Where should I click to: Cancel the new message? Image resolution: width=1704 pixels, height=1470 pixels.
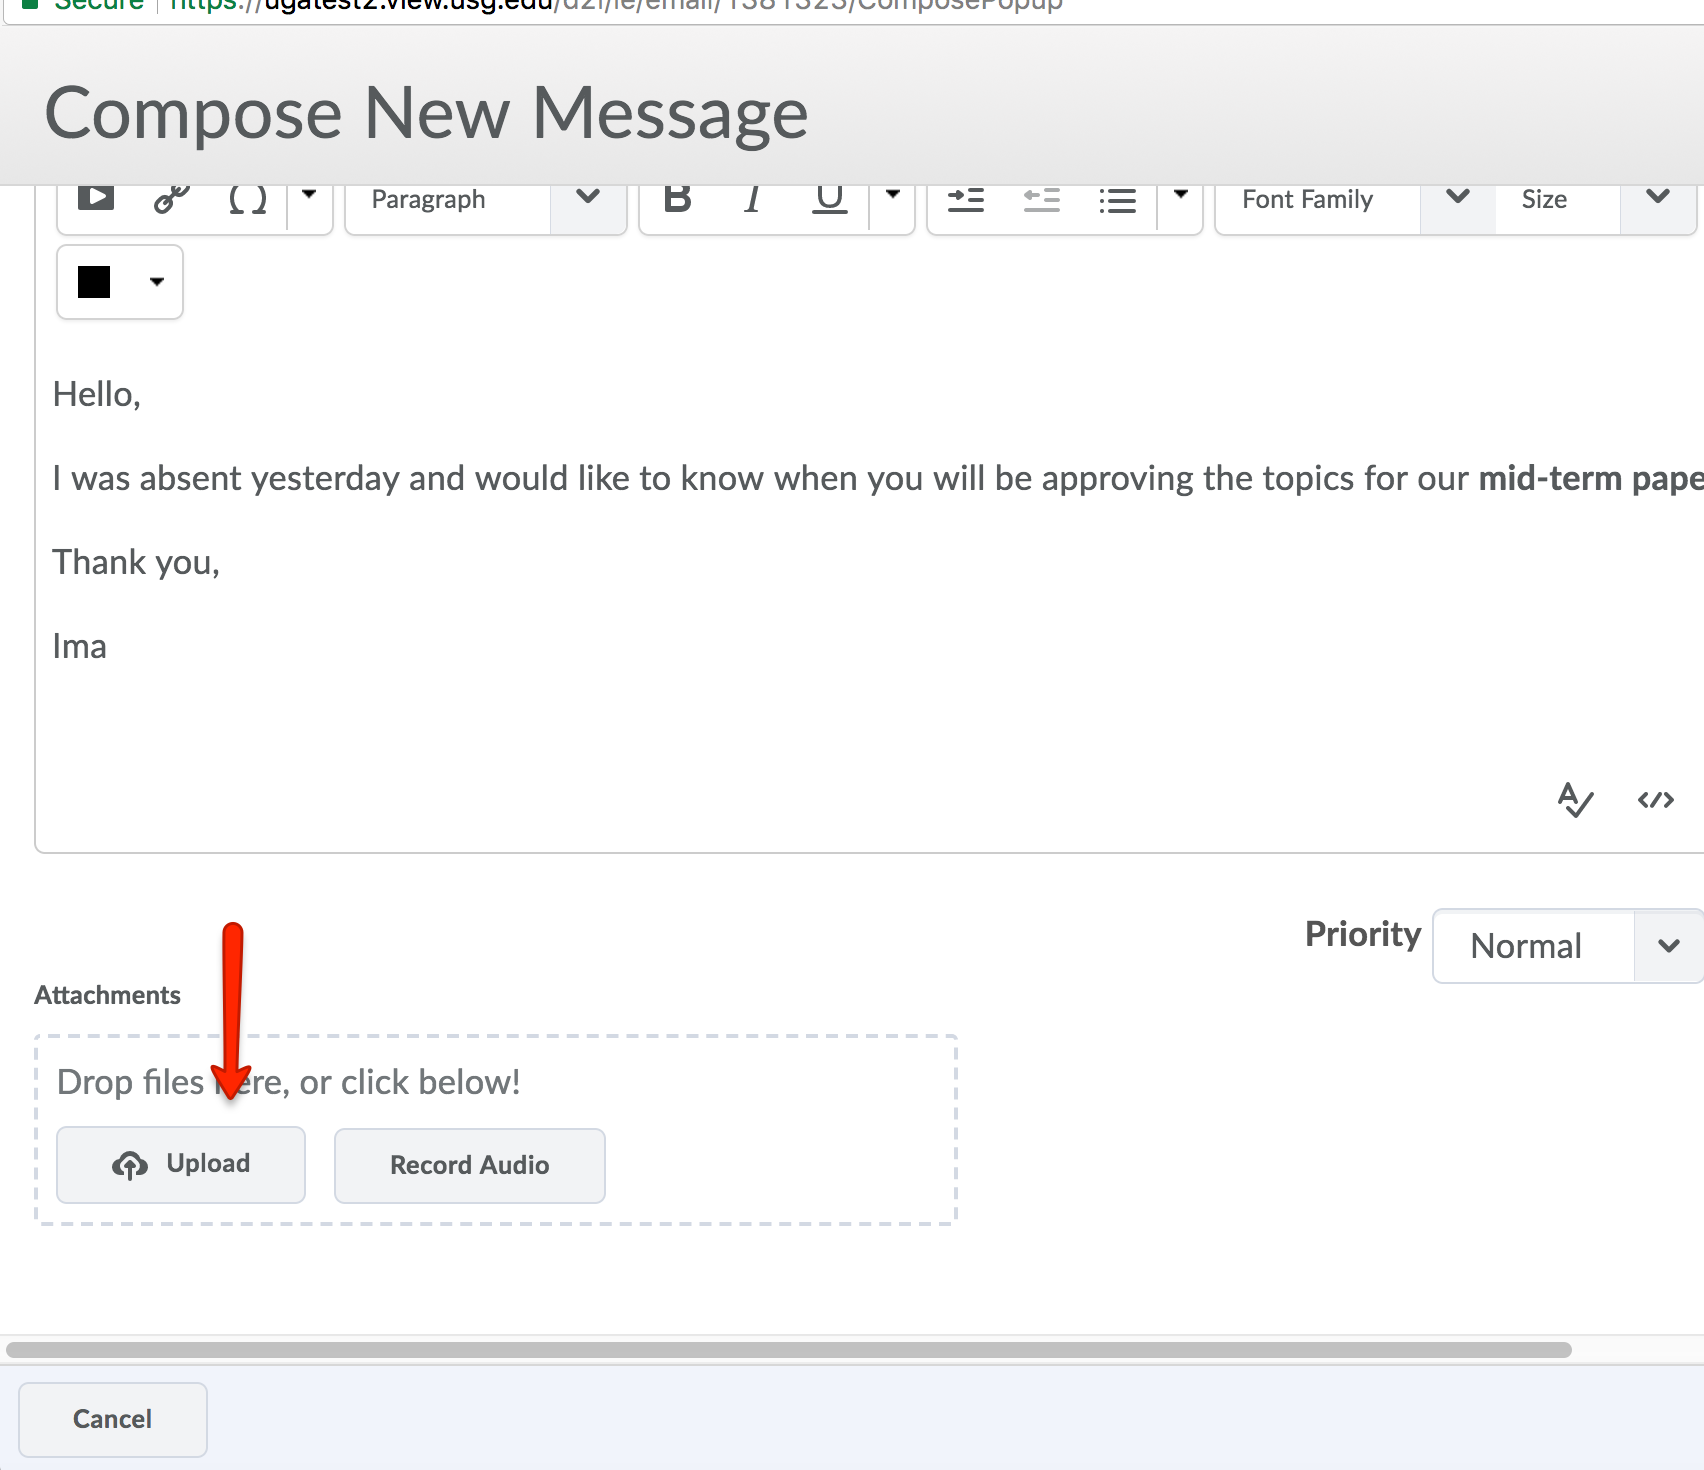pos(113,1419)
